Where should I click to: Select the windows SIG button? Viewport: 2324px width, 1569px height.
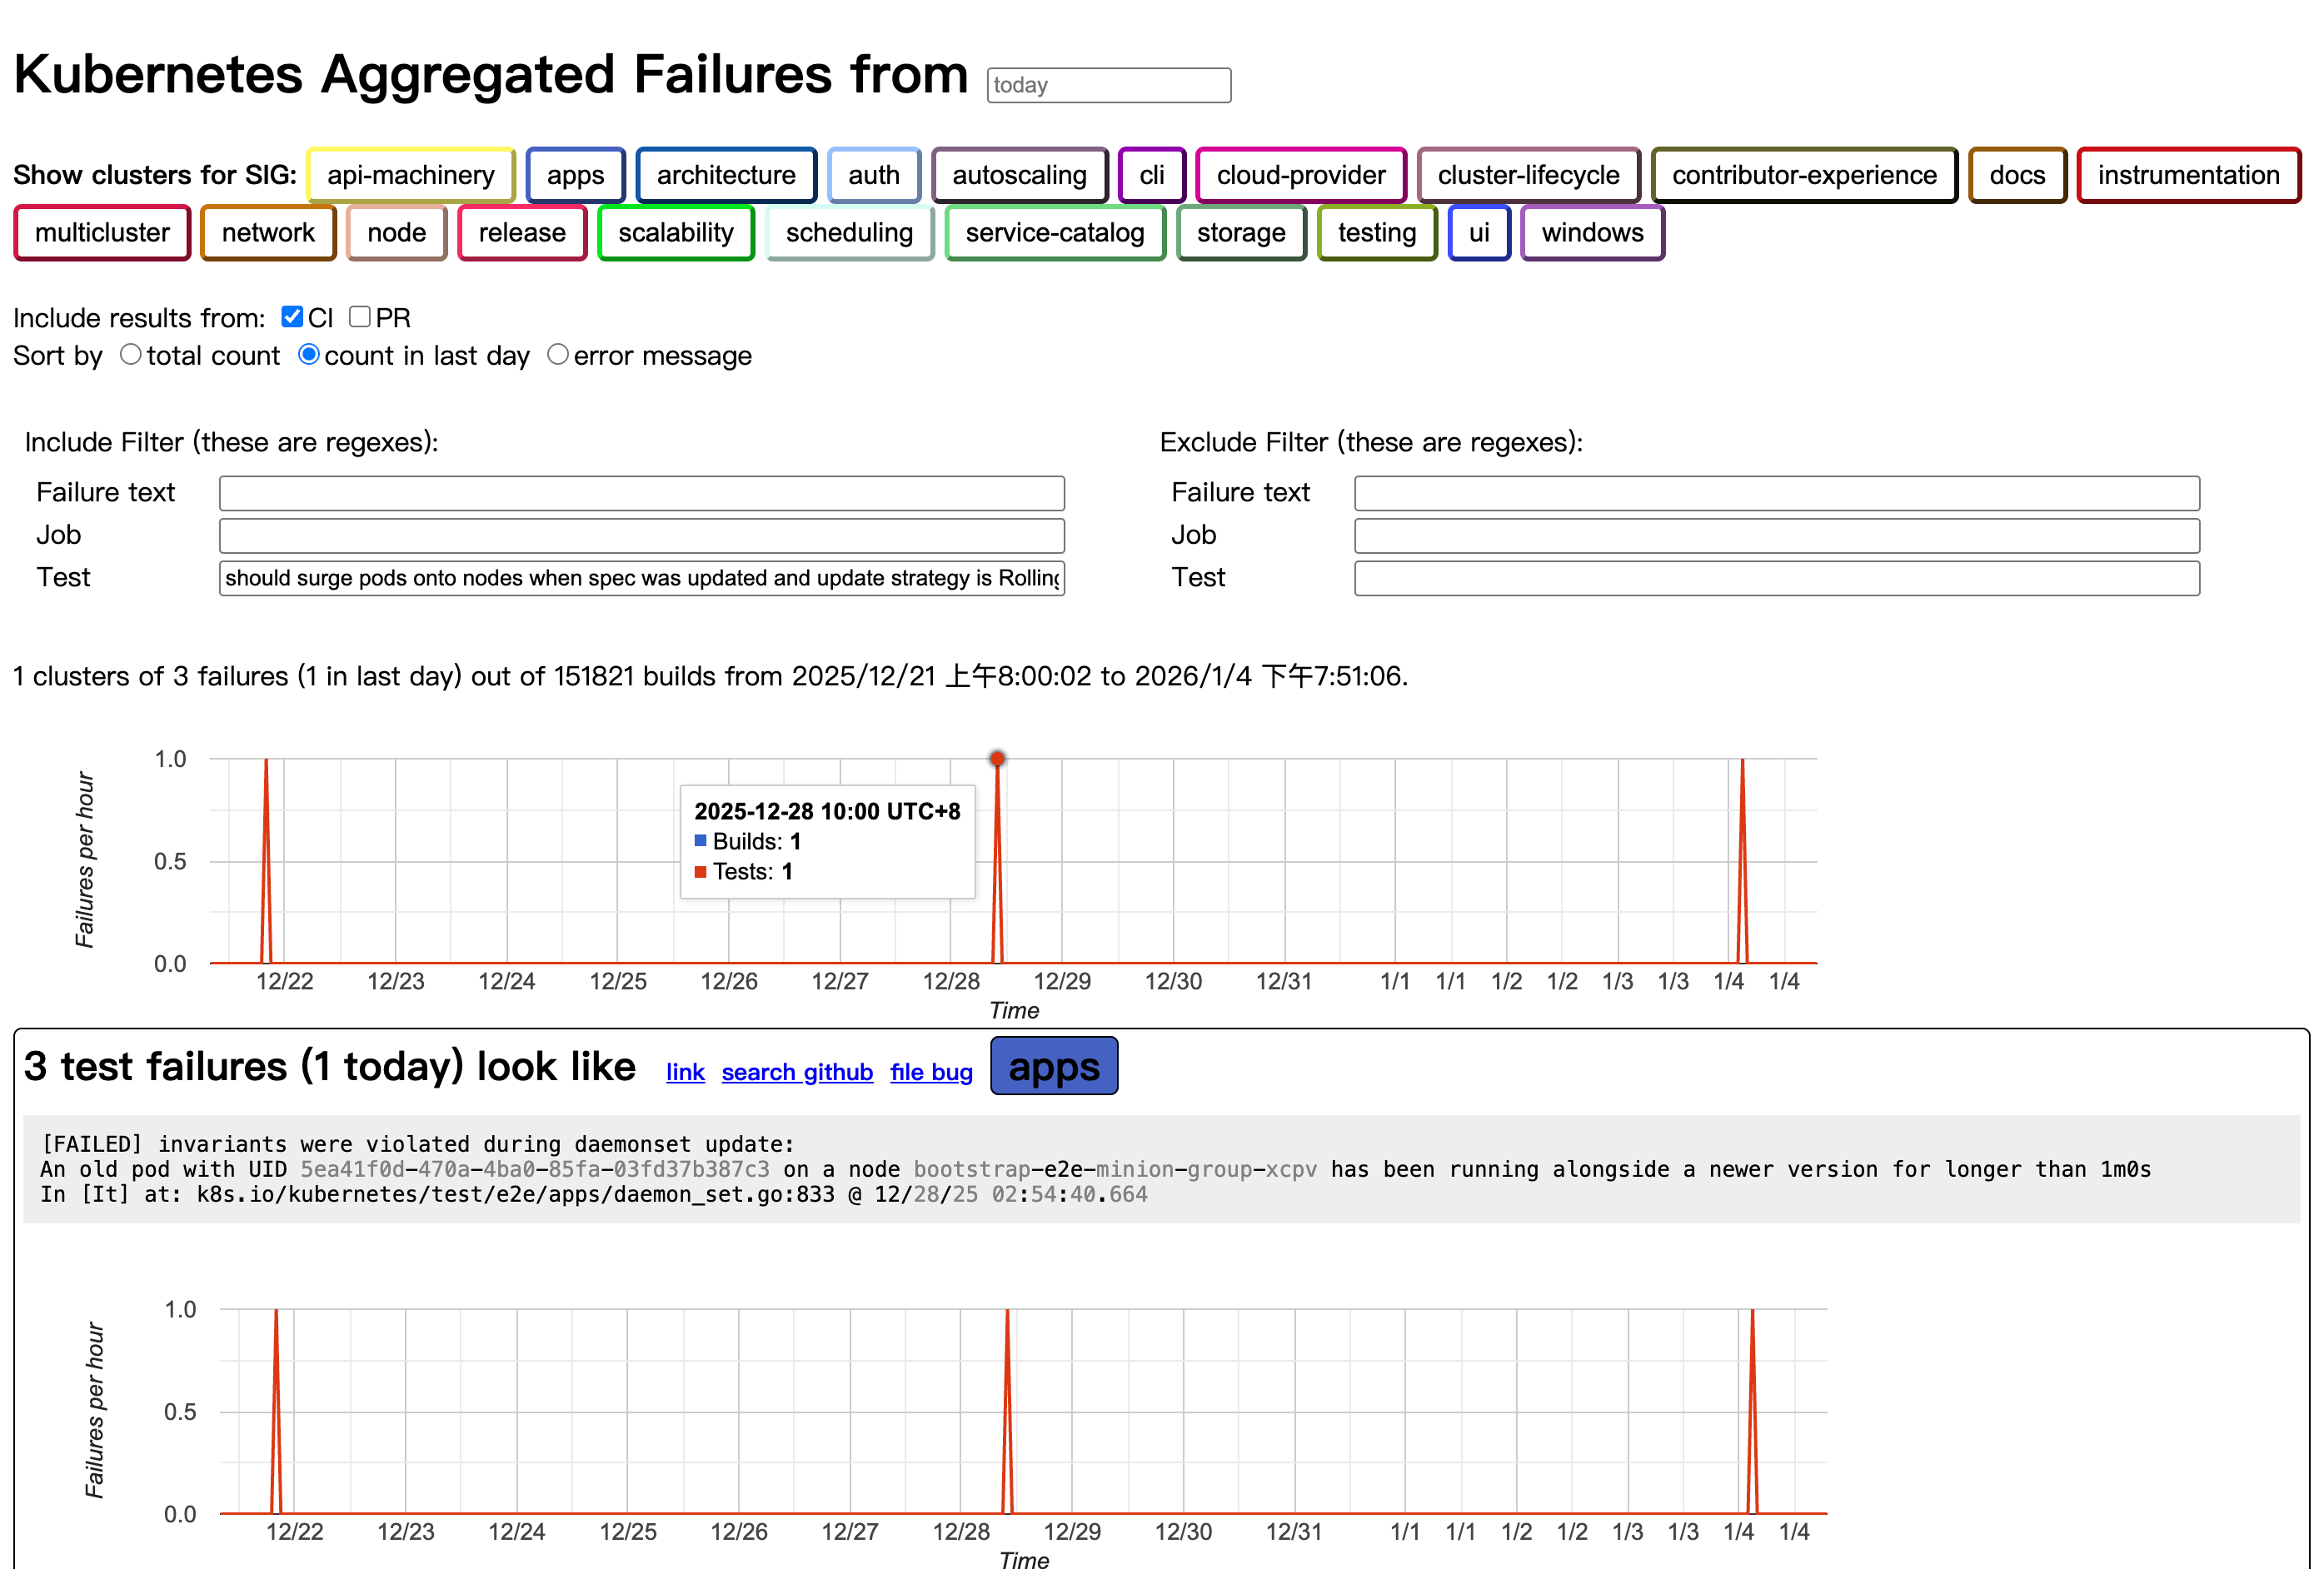(x=1591, y=233)
